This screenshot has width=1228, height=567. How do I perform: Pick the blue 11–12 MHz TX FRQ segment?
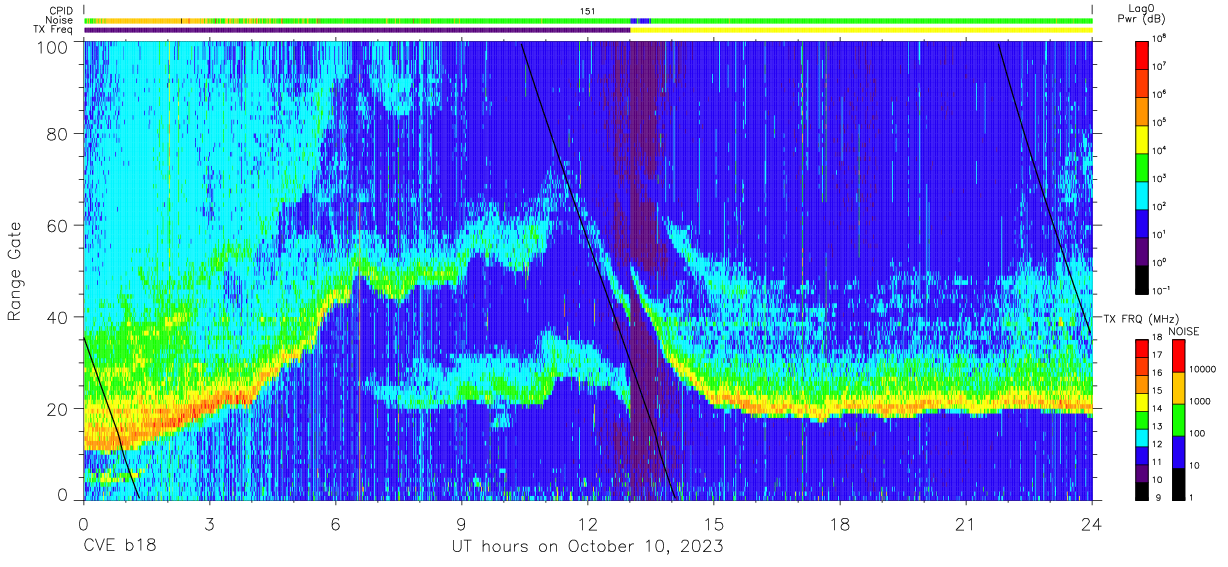1141,455
